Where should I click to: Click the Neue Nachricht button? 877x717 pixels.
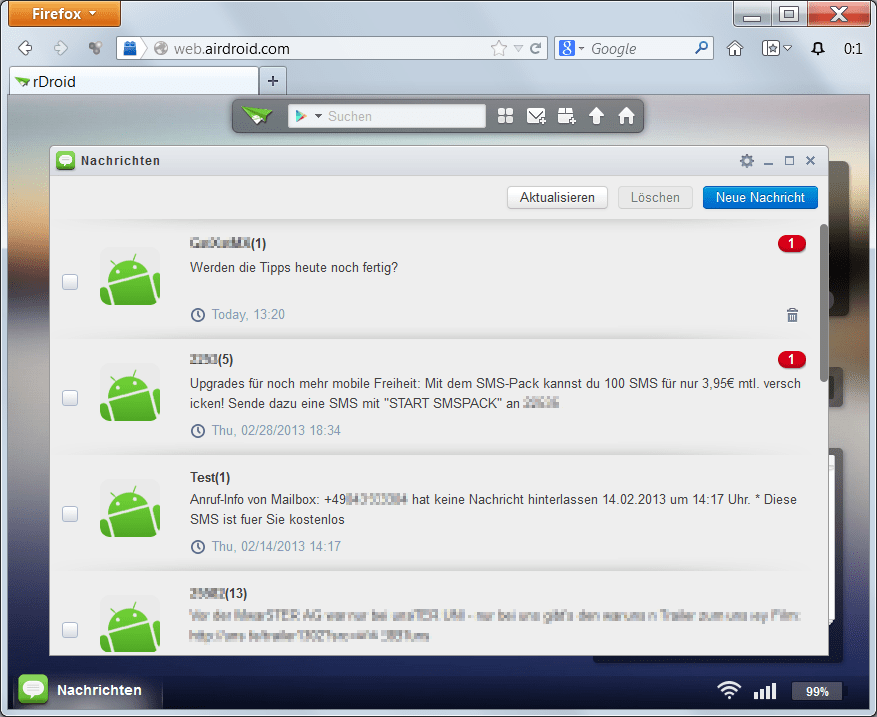pos(760,197)
